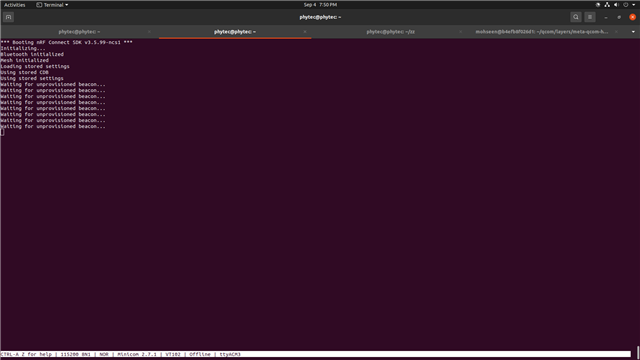Click 'NOR' in minicom status bar
The height and width of the screenshot is (360, 640).
104,354
